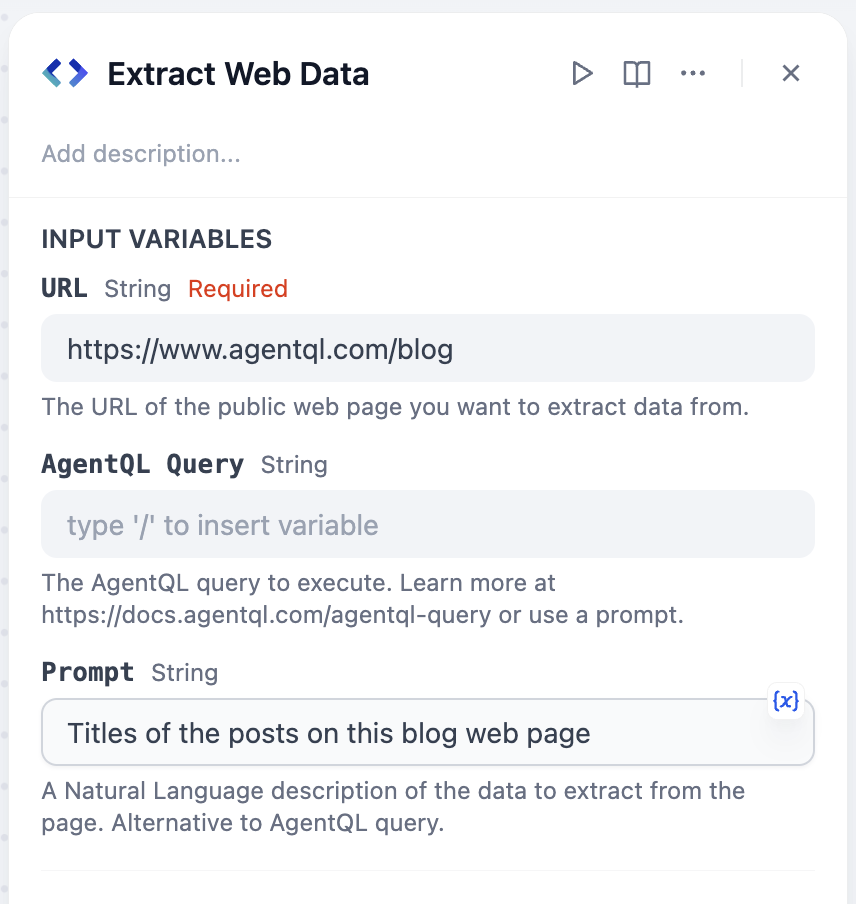Click into the AgentQL Query field

(x=427, y=525)
